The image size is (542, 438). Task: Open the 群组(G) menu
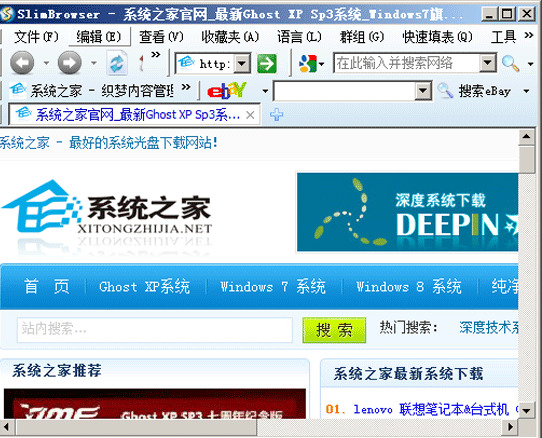[x=362, y=37]
